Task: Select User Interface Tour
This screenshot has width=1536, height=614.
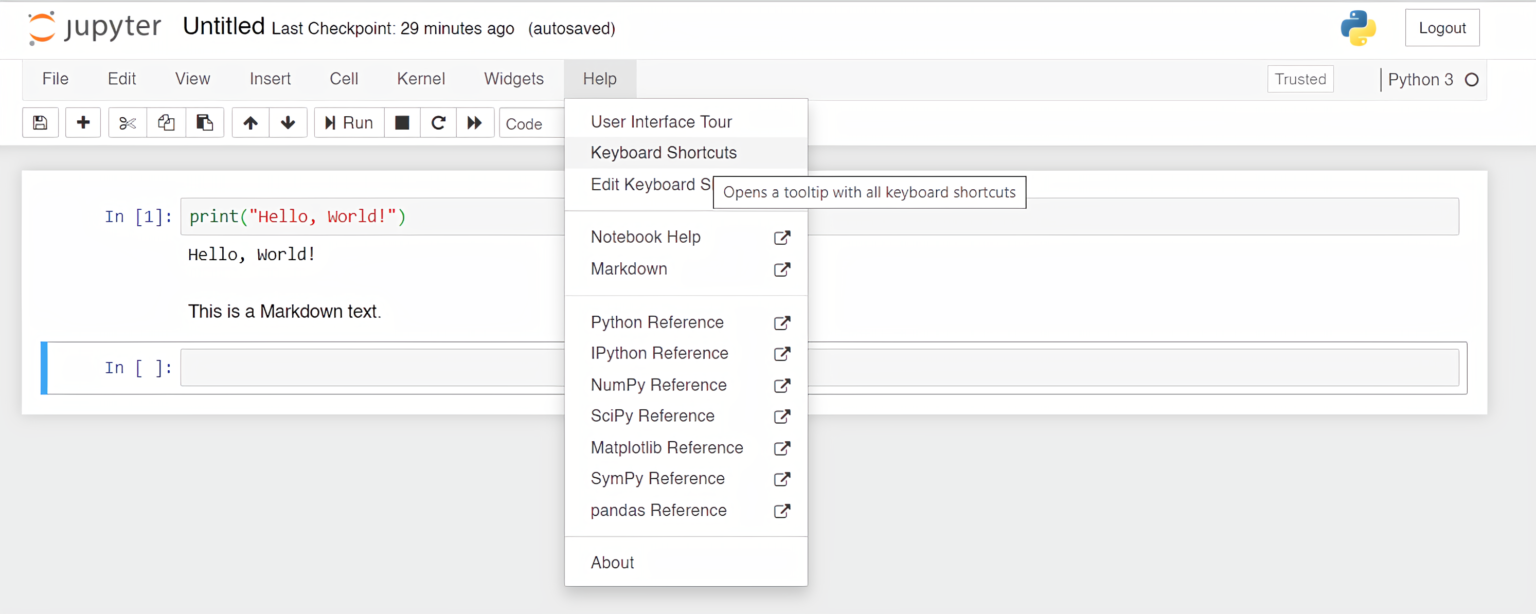Action: coord(686,122)
